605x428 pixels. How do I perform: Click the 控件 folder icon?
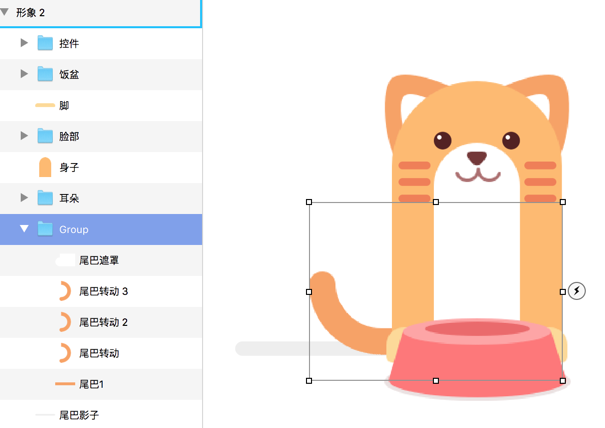tap(45, 43)
